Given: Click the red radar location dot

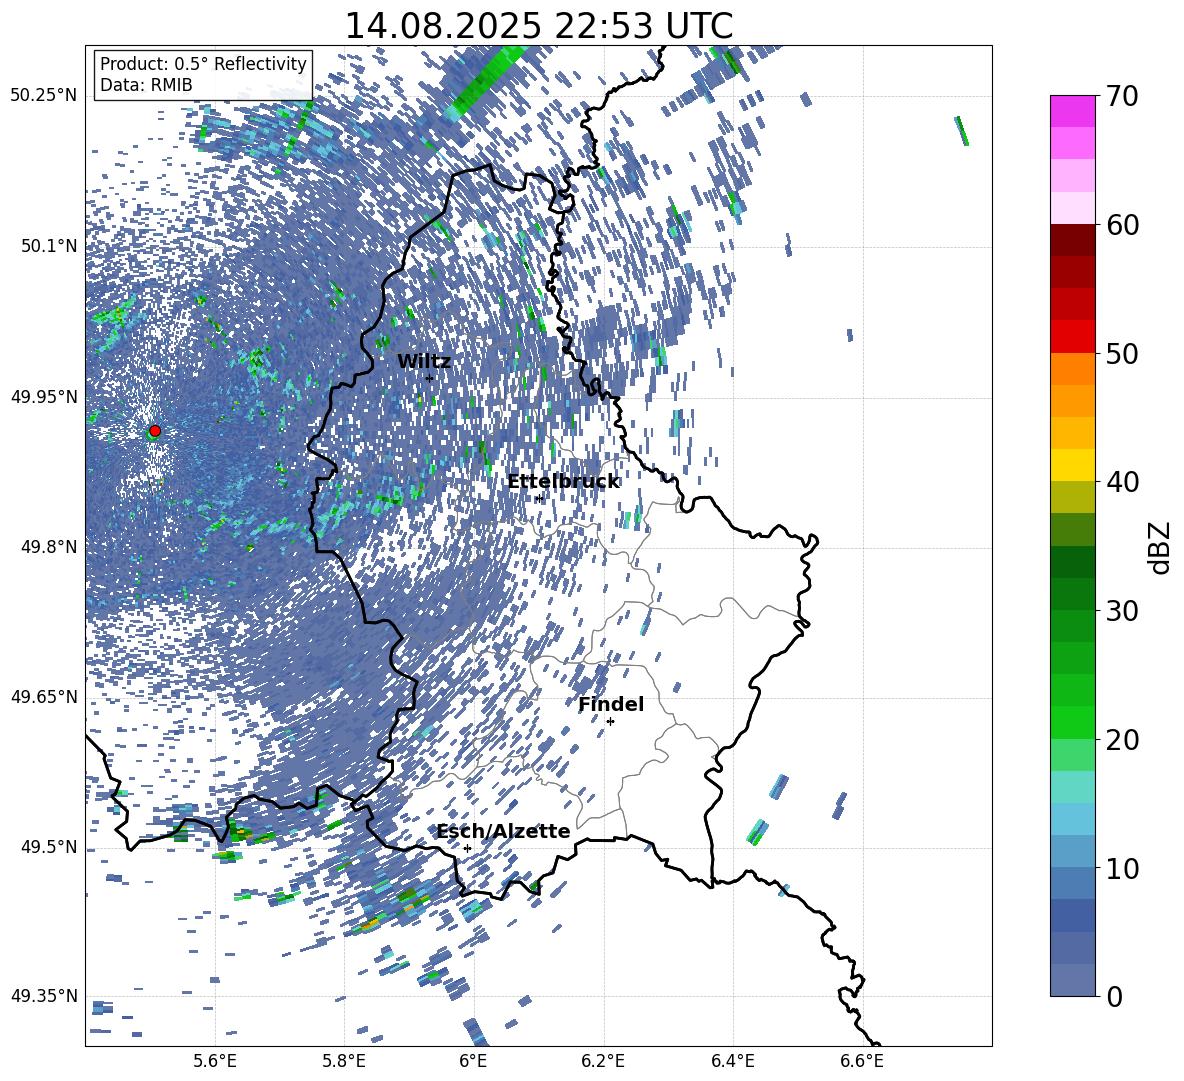Looking at the screenshot, I should (x=155, y=431).
